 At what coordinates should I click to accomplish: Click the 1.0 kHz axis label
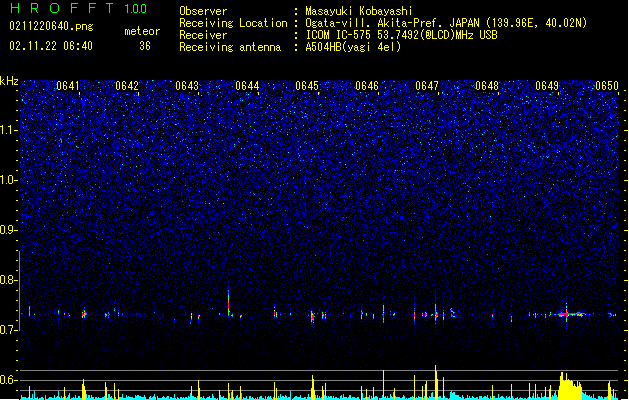coord(8,180)
